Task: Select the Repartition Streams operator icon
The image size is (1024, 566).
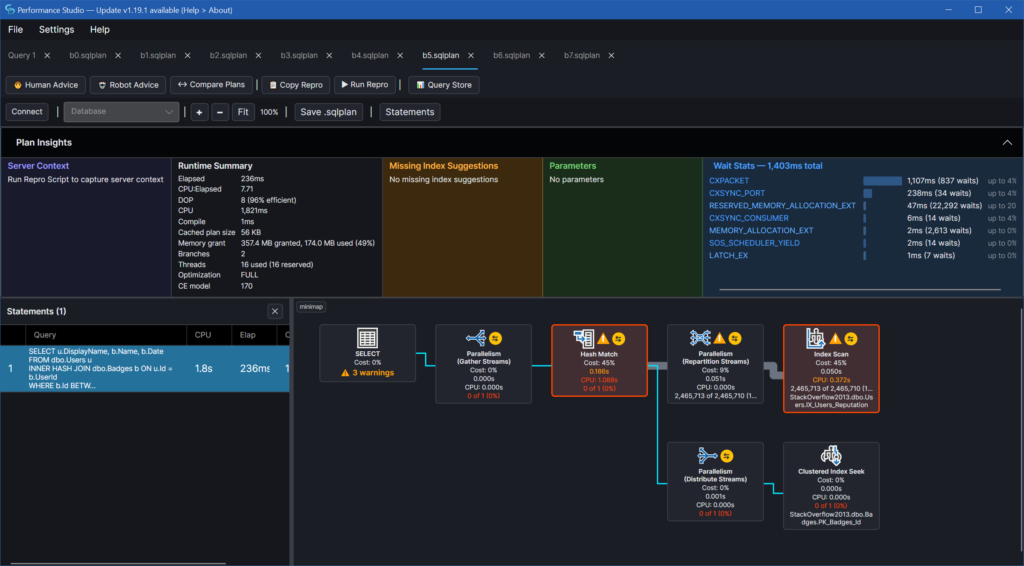Action: pyautogui.click(x=699, y=338)
